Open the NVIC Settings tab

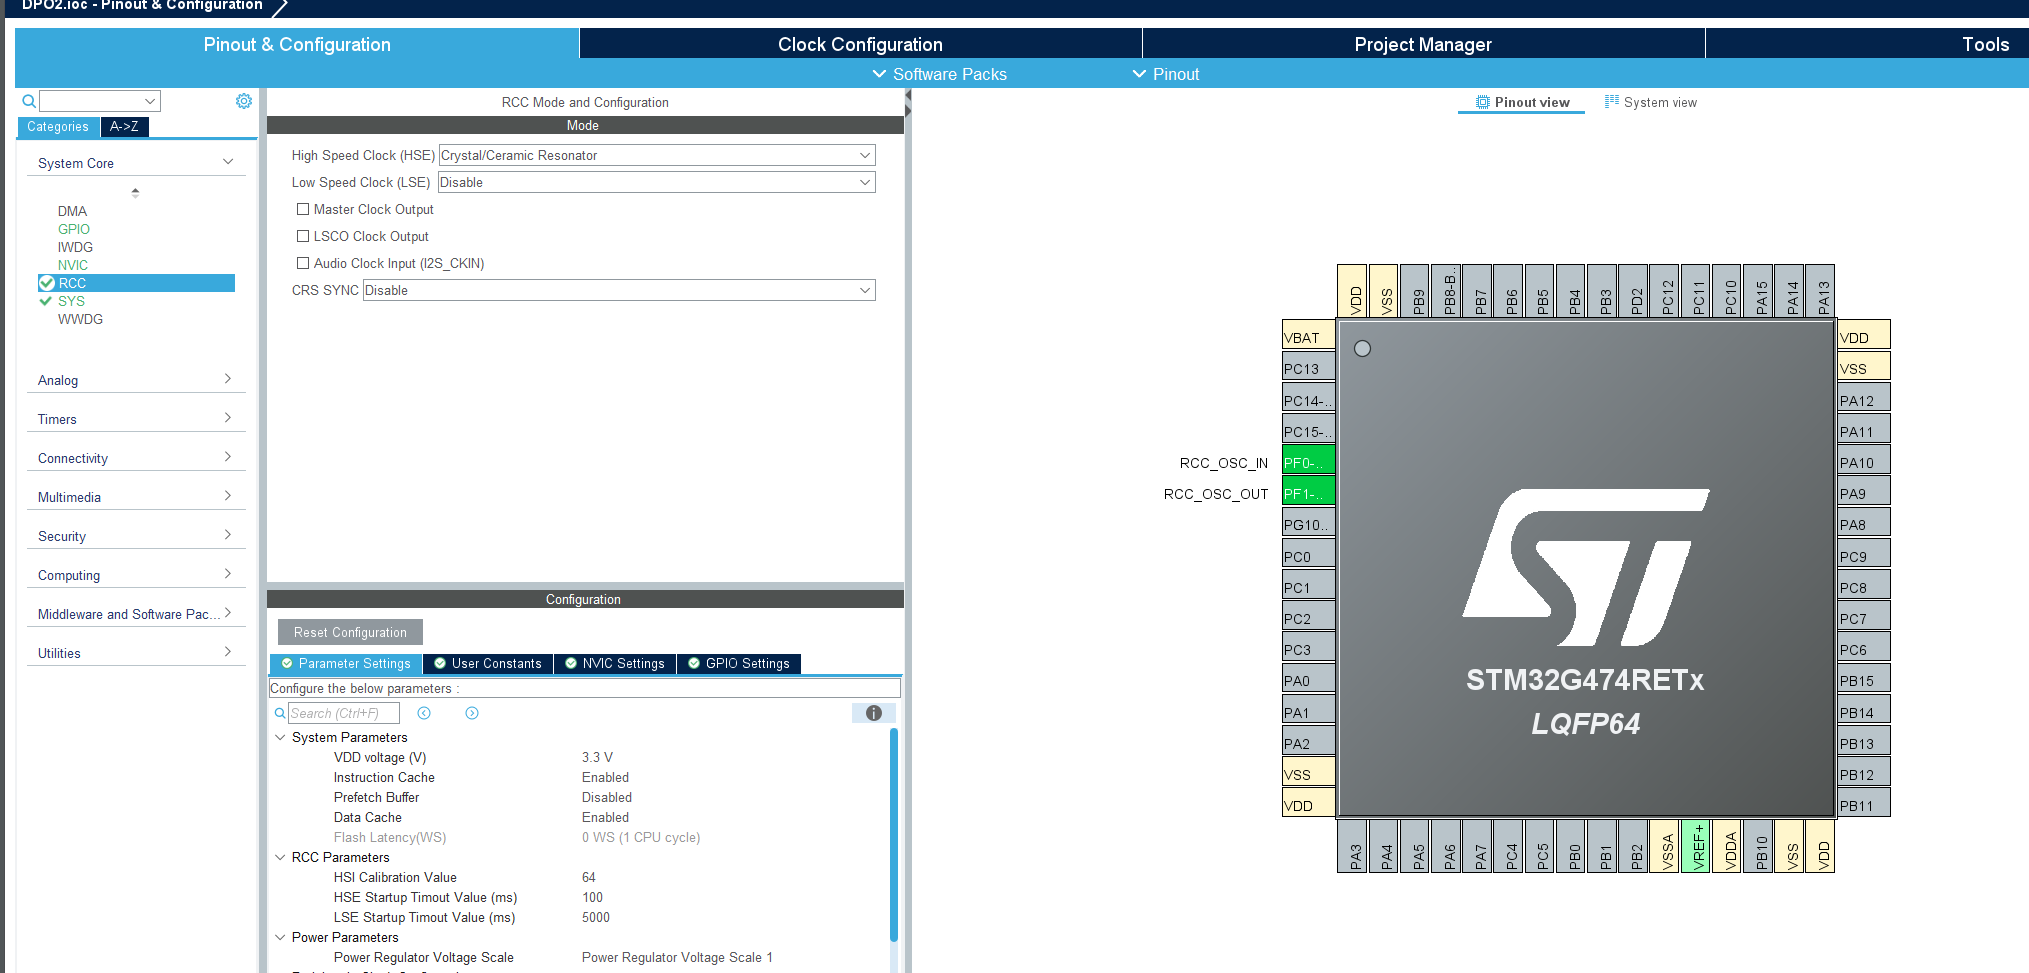[x=614, y=663]
